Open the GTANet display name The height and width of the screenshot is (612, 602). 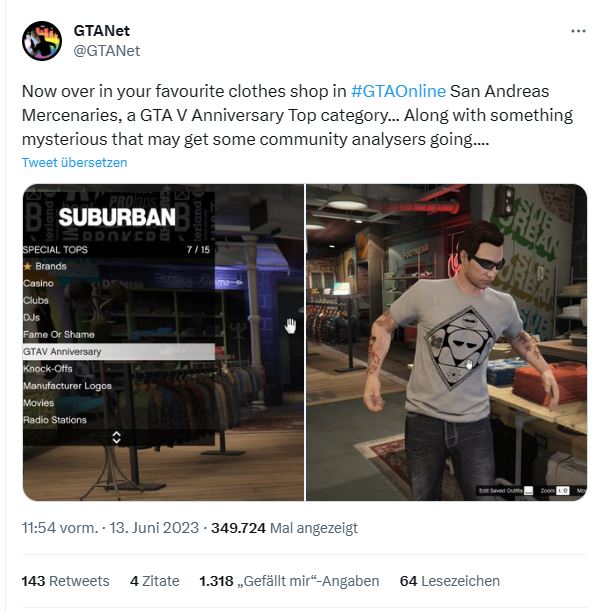(x=102, y=31)
